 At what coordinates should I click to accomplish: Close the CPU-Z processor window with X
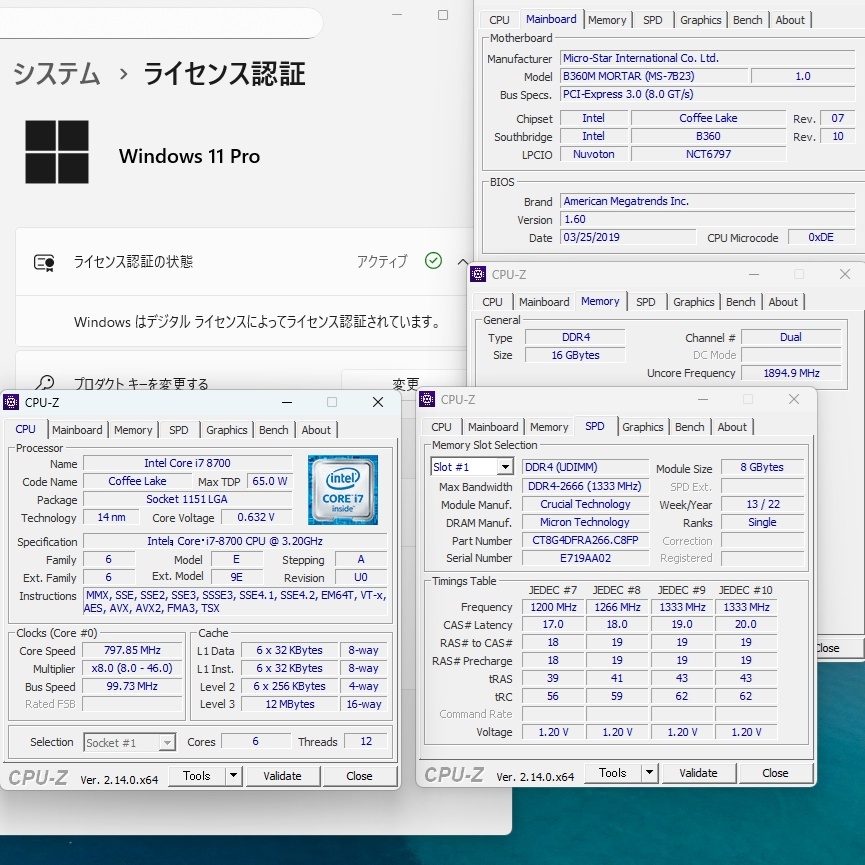pyautogui.click(x=378, y=402)
